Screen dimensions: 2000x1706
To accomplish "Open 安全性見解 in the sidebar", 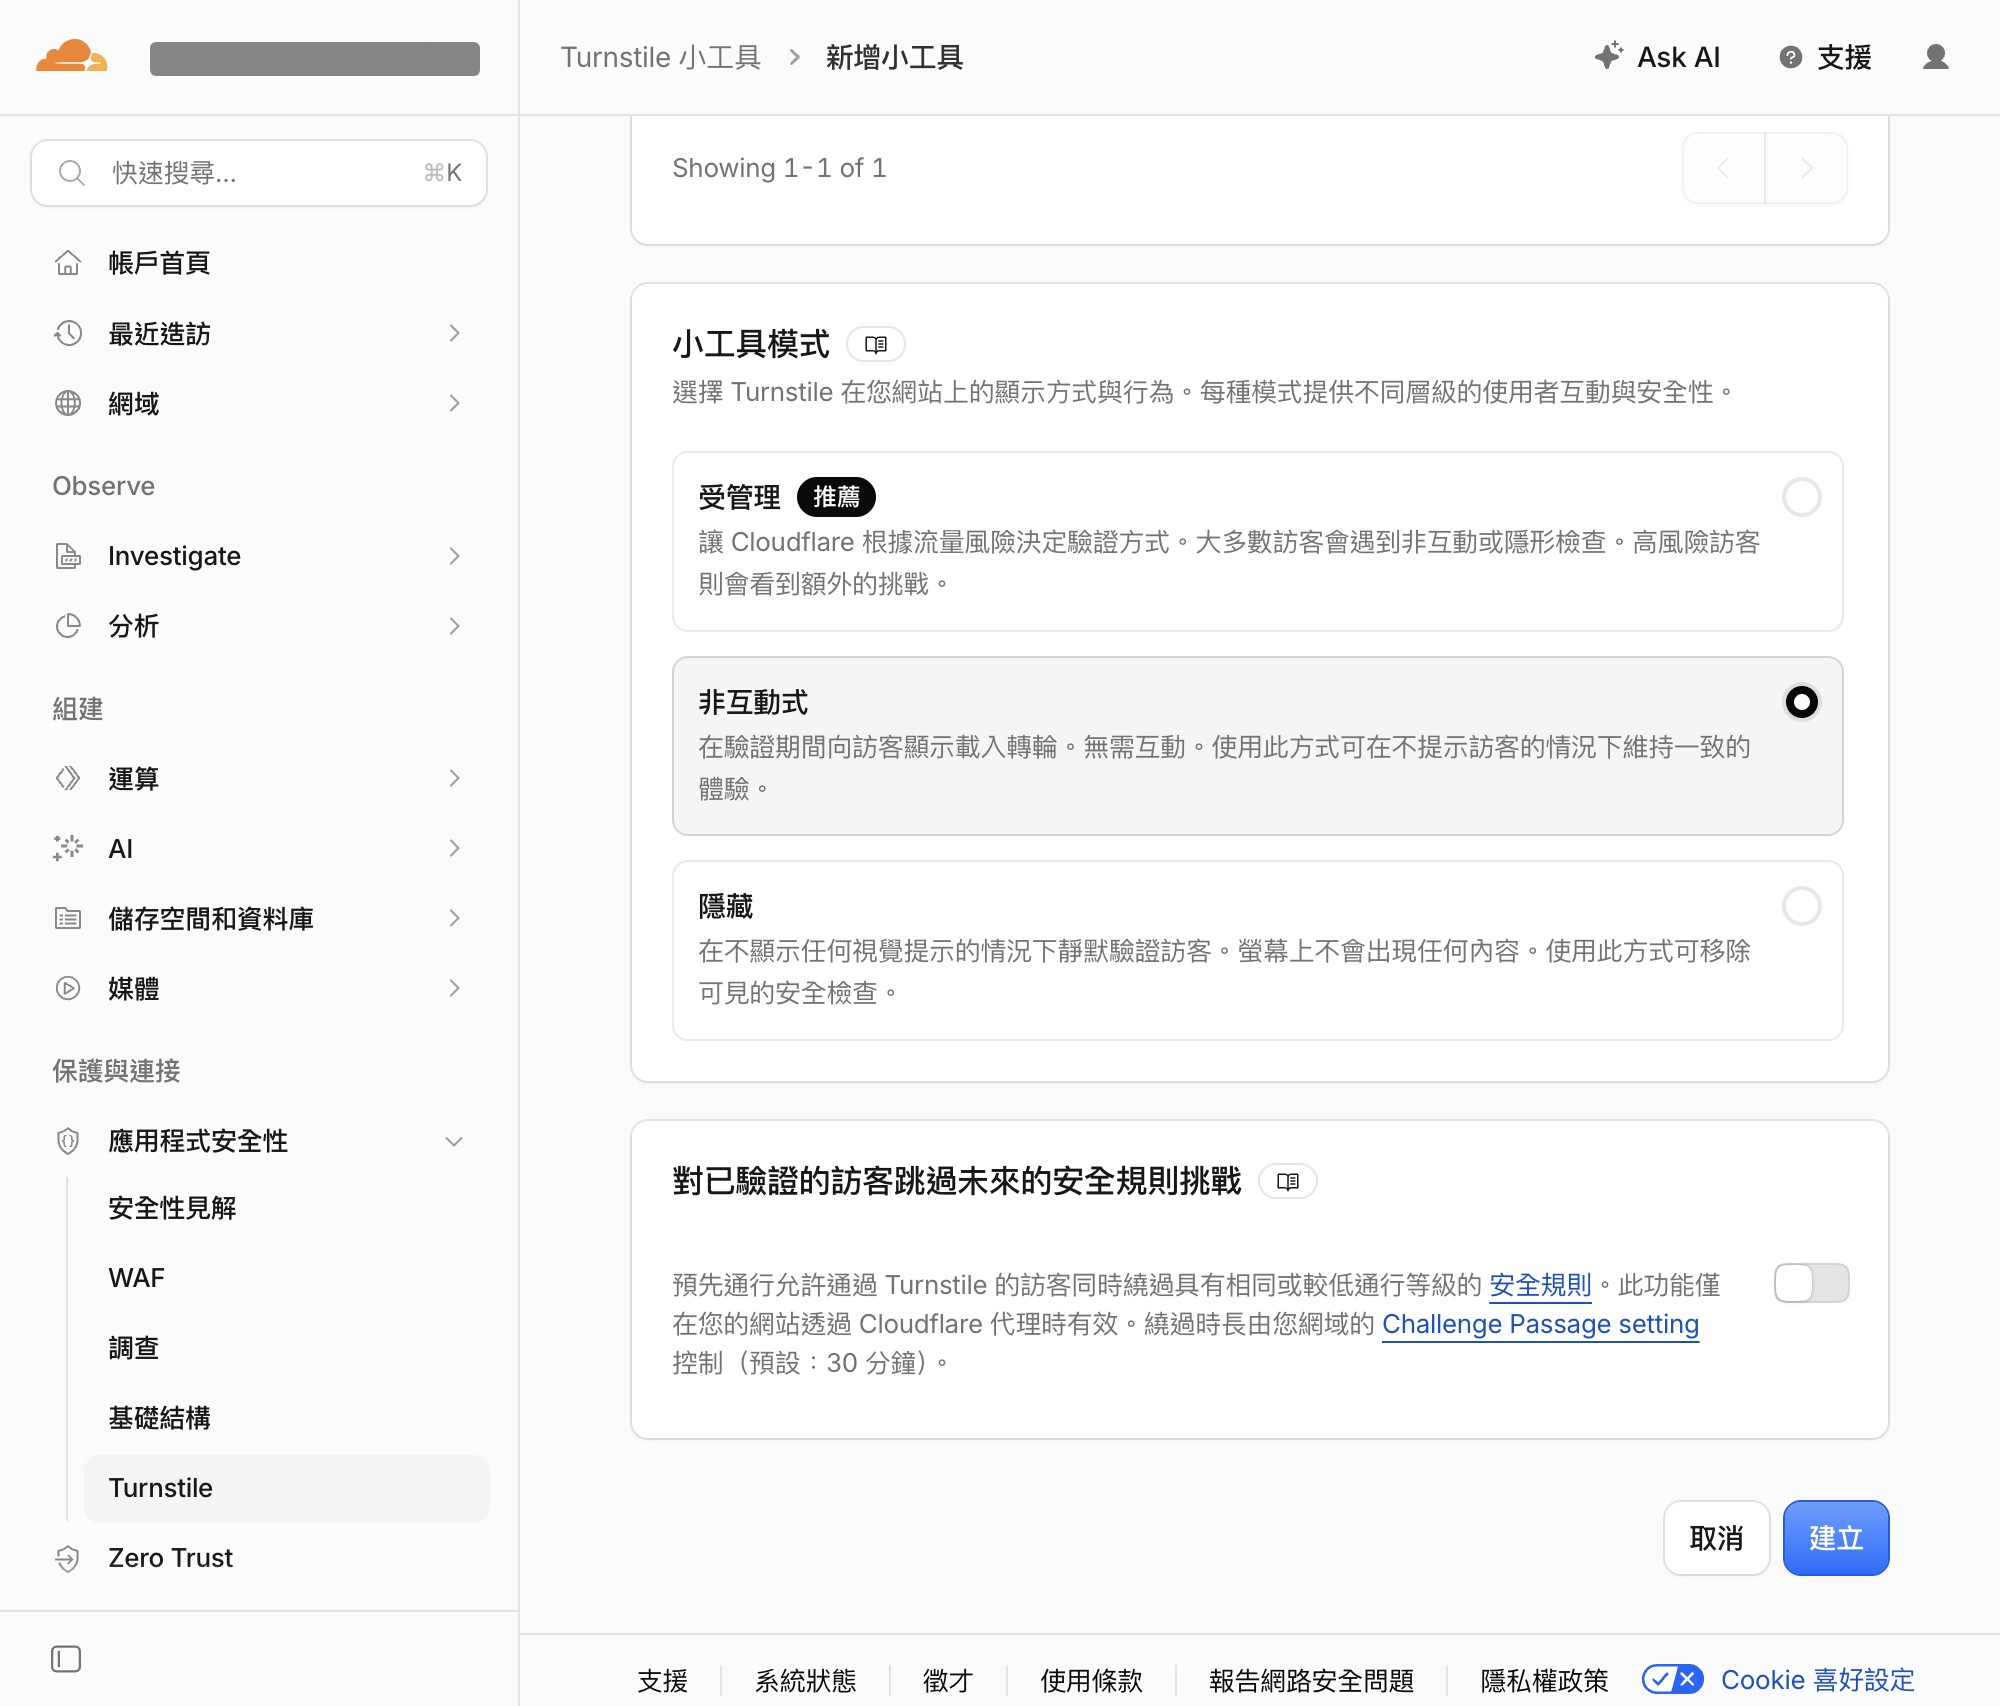I will [172, 1208].
